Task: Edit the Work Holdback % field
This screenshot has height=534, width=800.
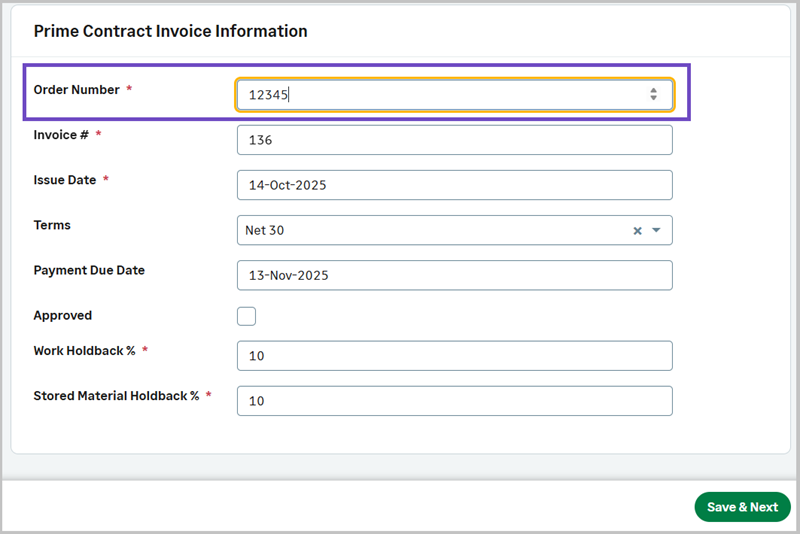Action: [x=454, y=356]
